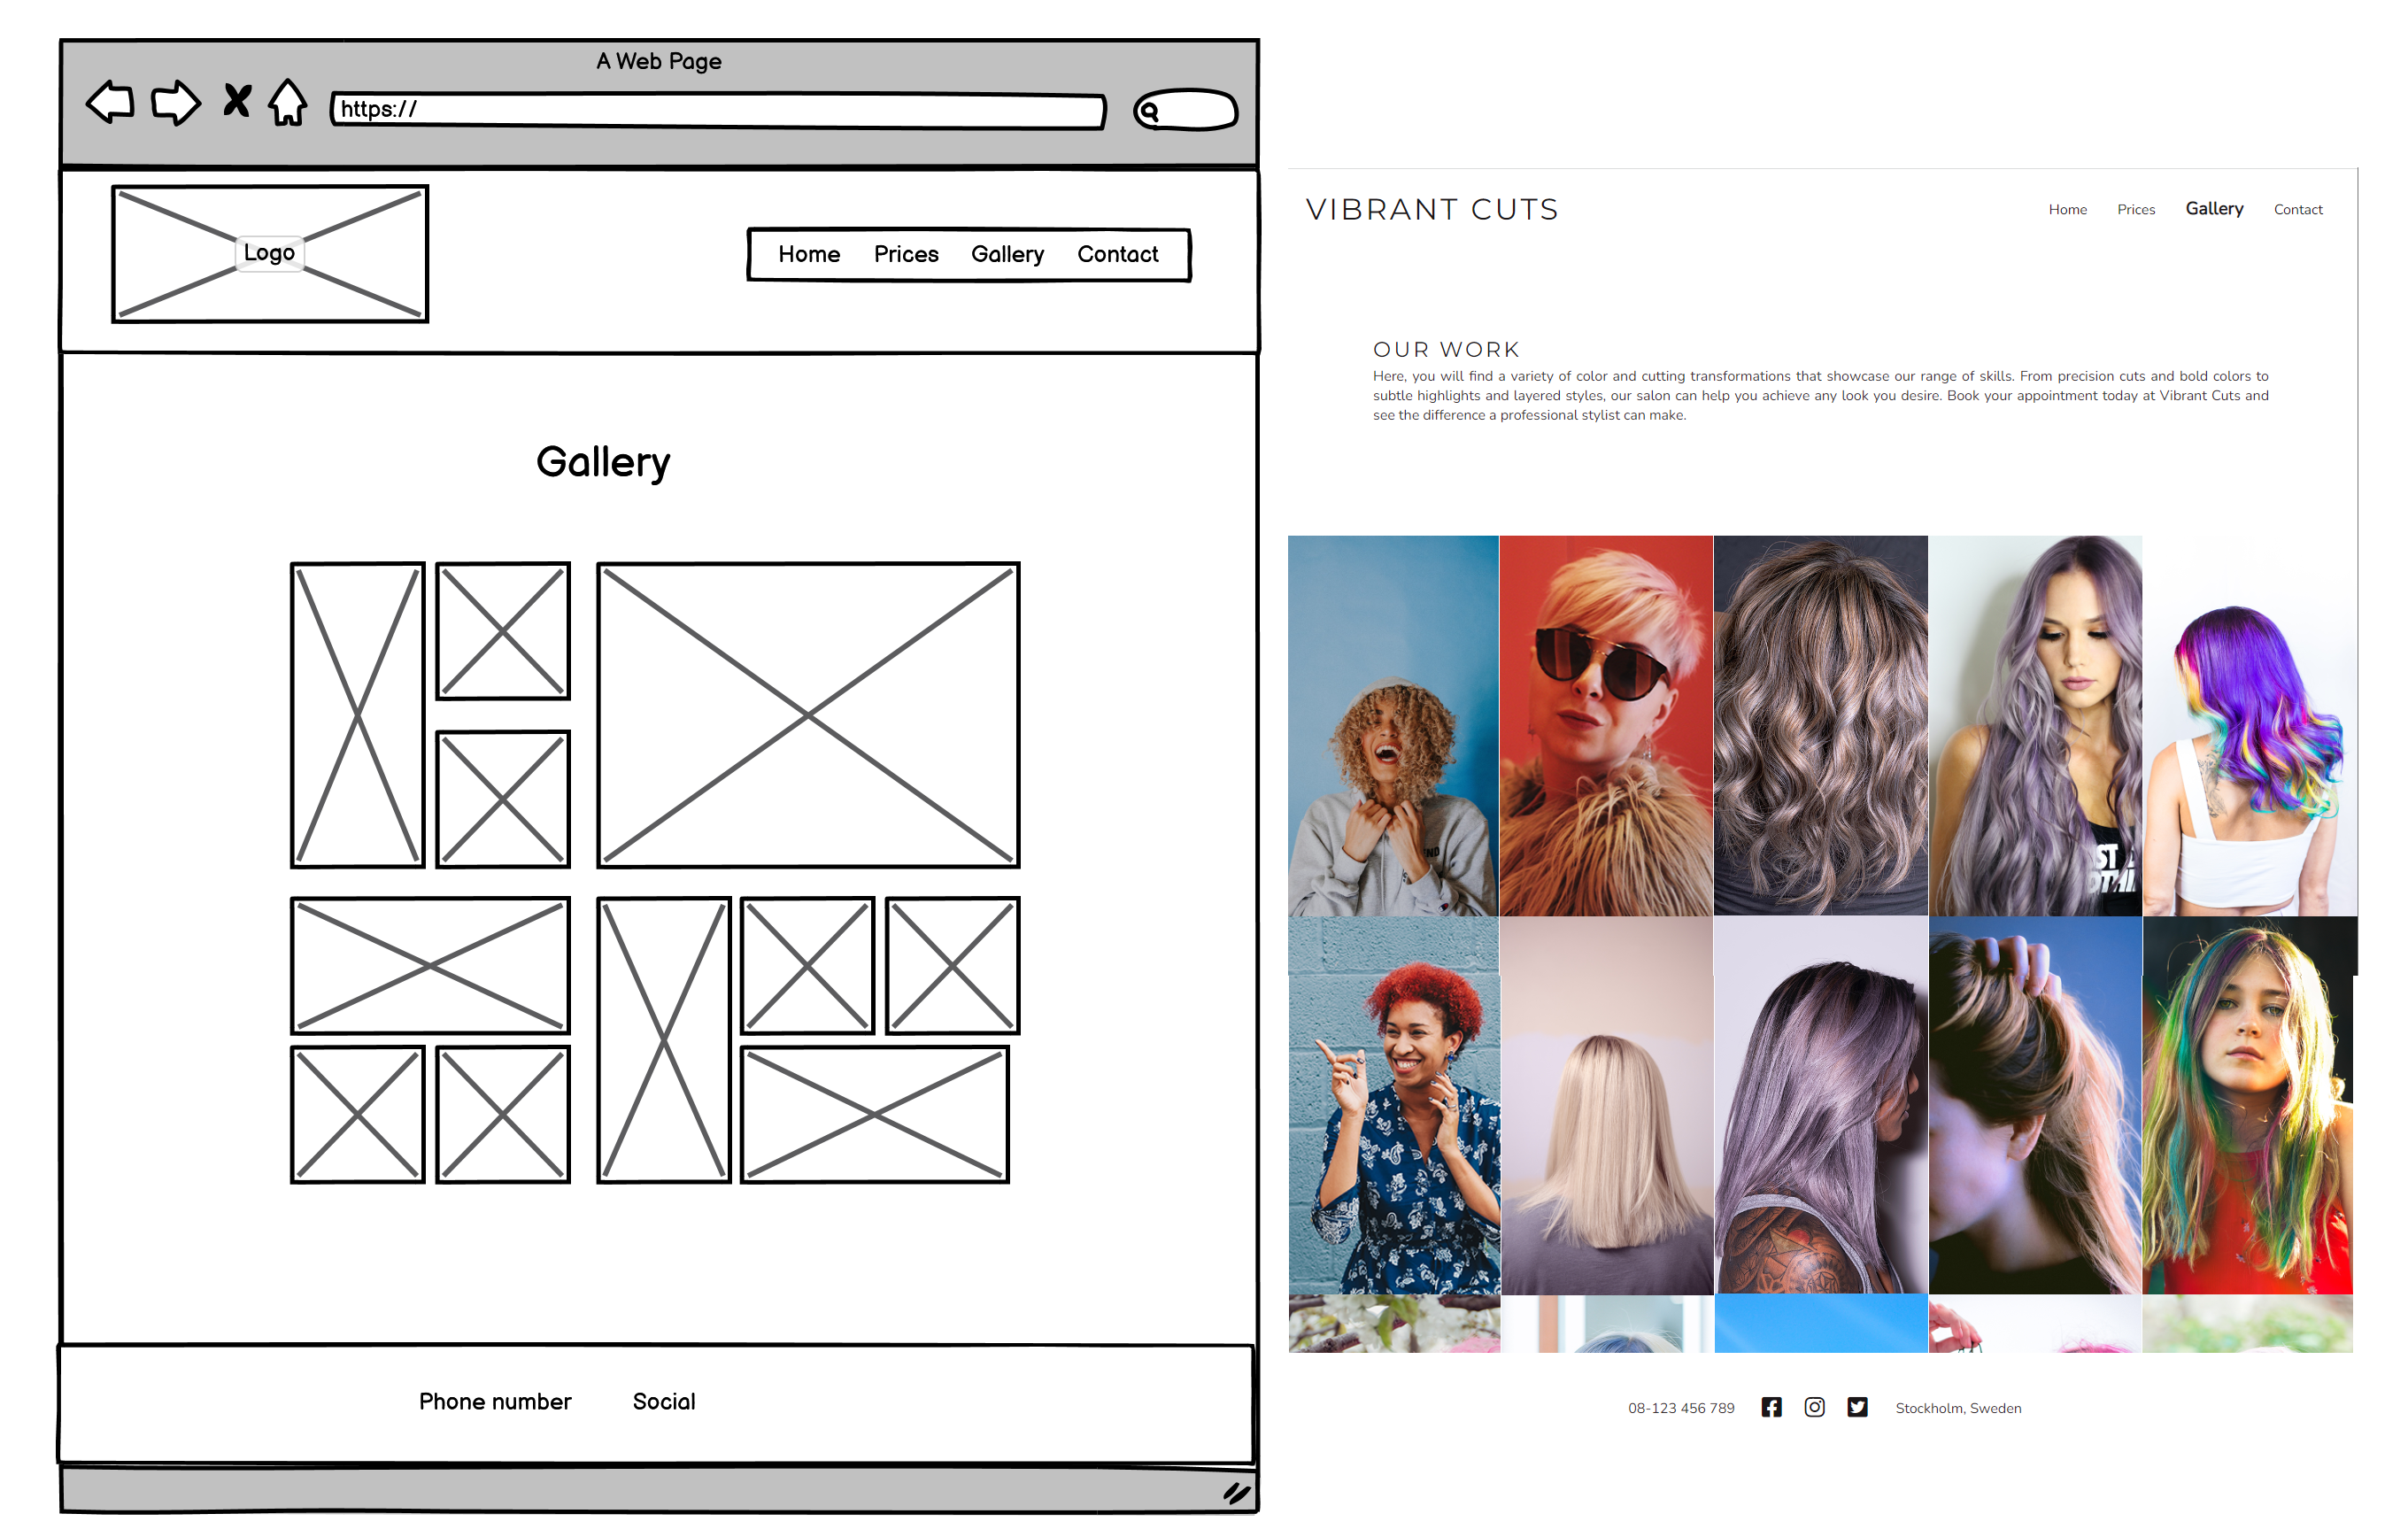Open the red-haired woman in floral dress photo
Viewport: 2408px width, 1537px height.
click(1394, 1106)
